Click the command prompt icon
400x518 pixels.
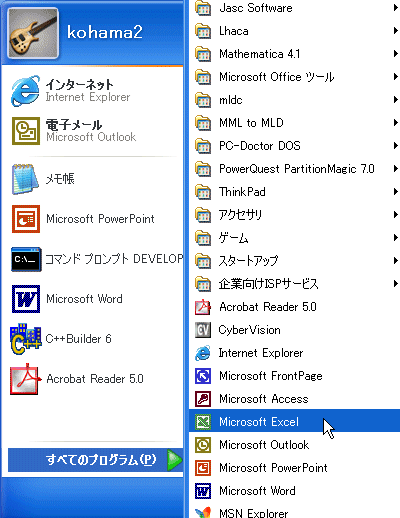(26, 259)
